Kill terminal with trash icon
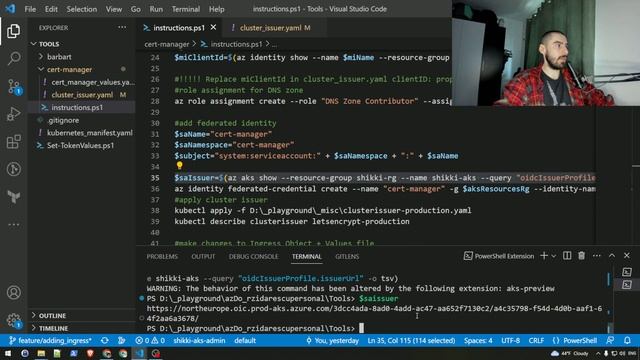This screenshot has height=360, width=640. pyautogui.click(x=581, y=256)
